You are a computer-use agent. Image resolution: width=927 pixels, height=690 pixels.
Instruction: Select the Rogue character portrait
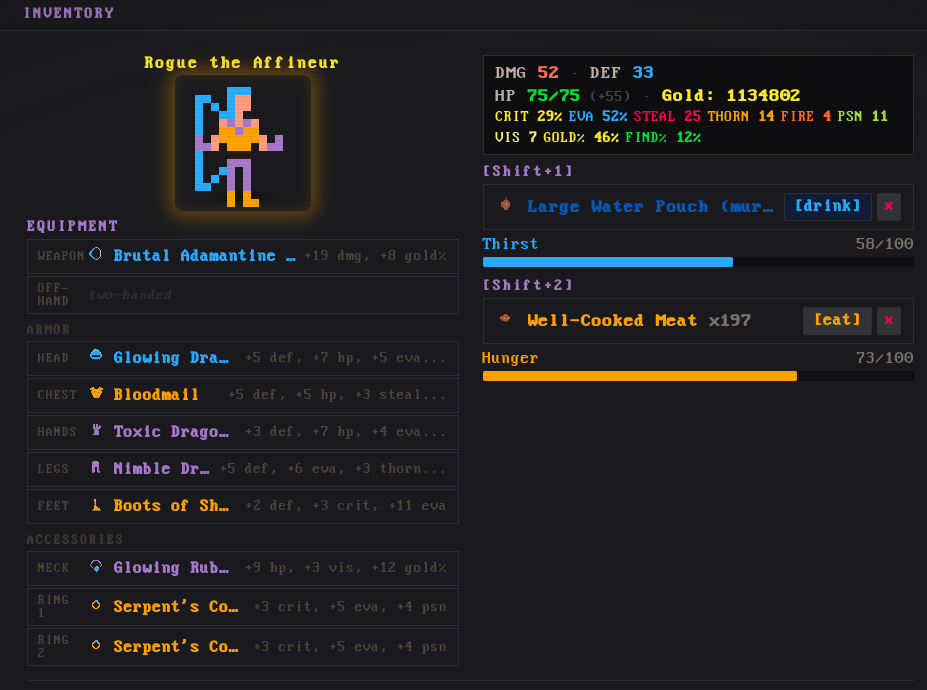point(243,143)
